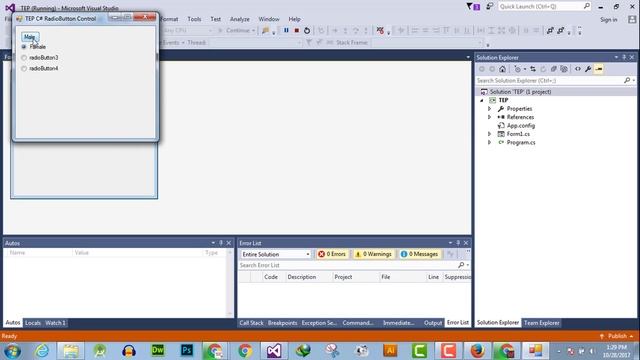Open the Help menu

(294, 19)
